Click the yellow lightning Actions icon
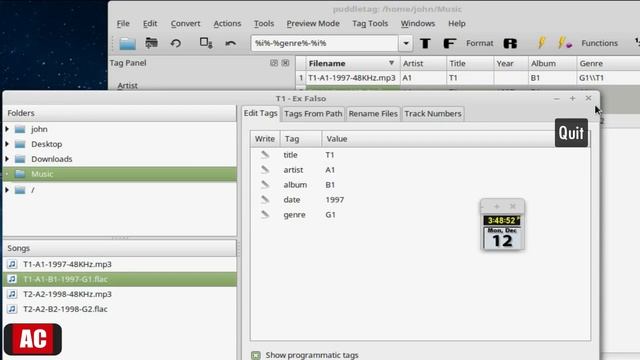 [x=541, y=43]
